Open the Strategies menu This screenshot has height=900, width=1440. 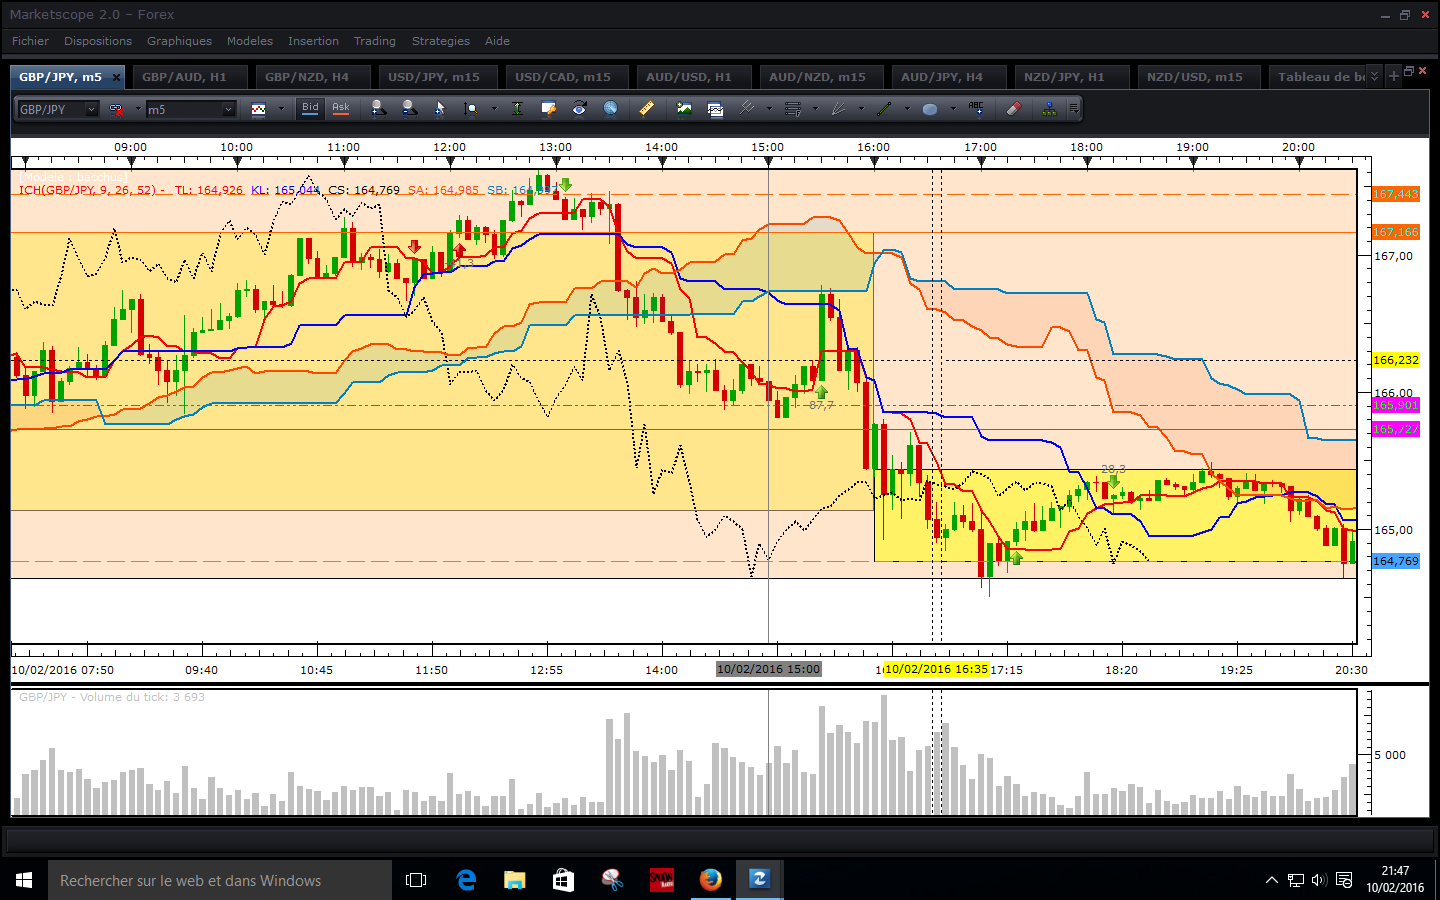coord(440,41)
